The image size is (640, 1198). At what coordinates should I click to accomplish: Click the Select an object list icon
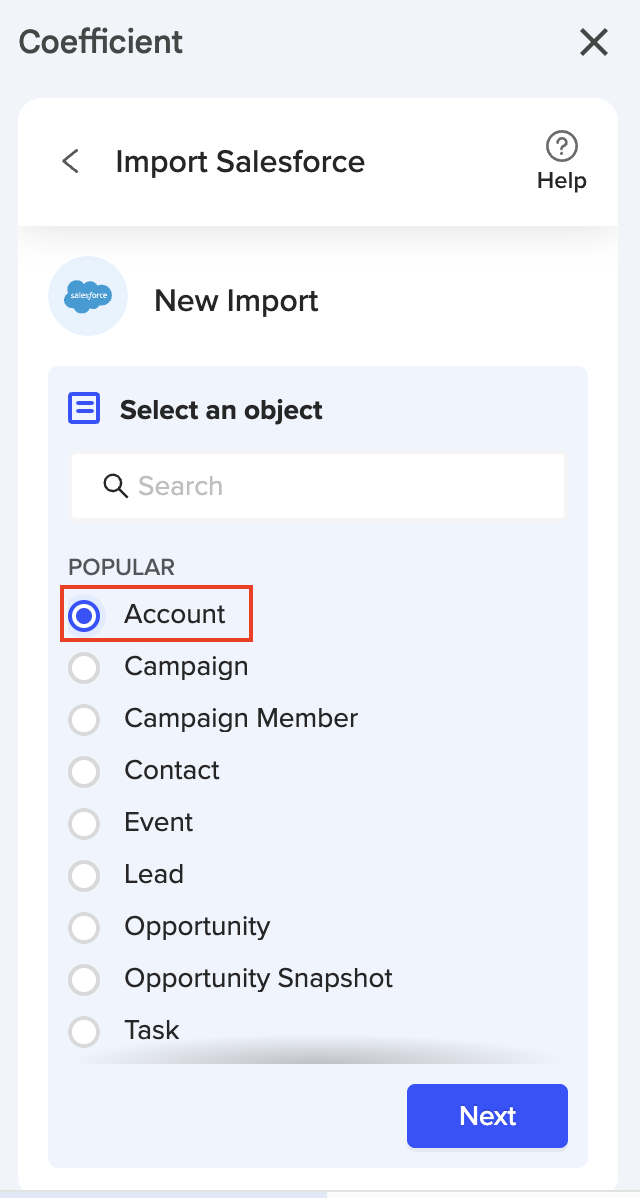tap(84, 409)
